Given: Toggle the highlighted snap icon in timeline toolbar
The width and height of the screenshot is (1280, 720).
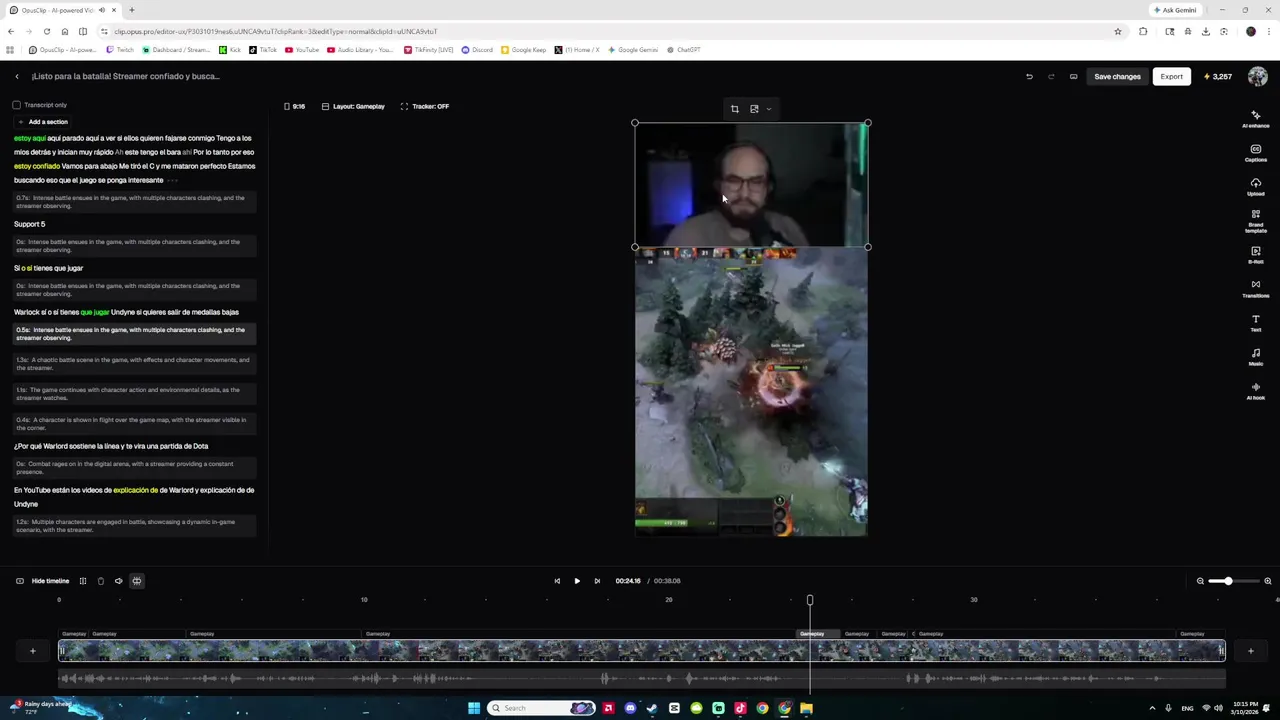Looking at the screenshot, I should [x=137, y=581].
